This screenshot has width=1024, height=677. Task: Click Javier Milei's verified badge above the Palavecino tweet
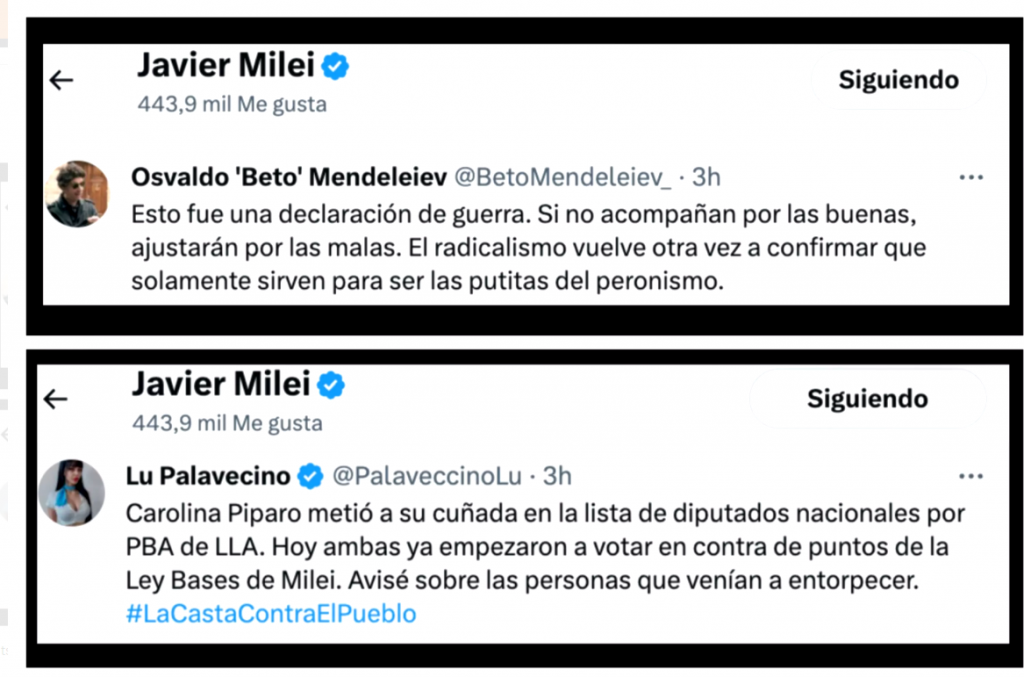pyautogui.click(x=331, y=385)
